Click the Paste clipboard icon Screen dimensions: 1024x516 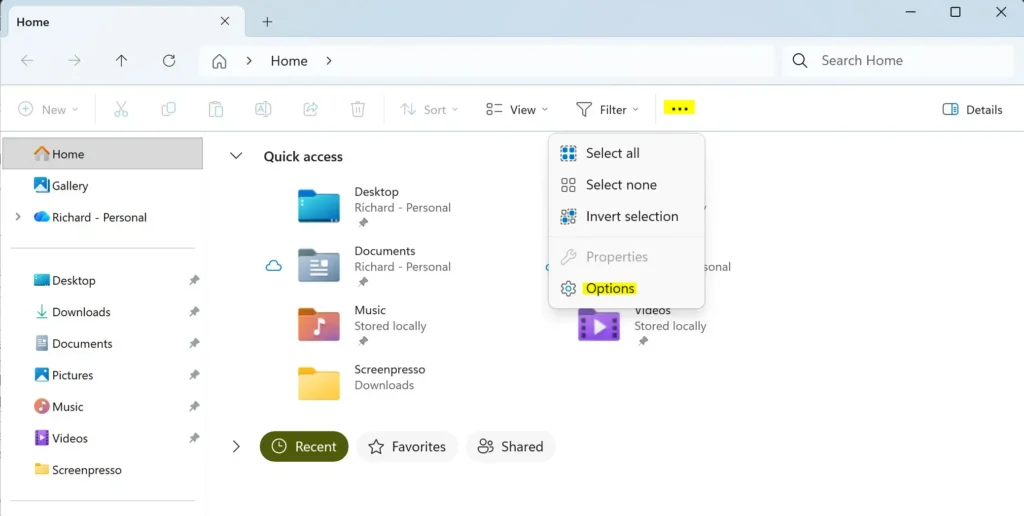pos(216,109)
